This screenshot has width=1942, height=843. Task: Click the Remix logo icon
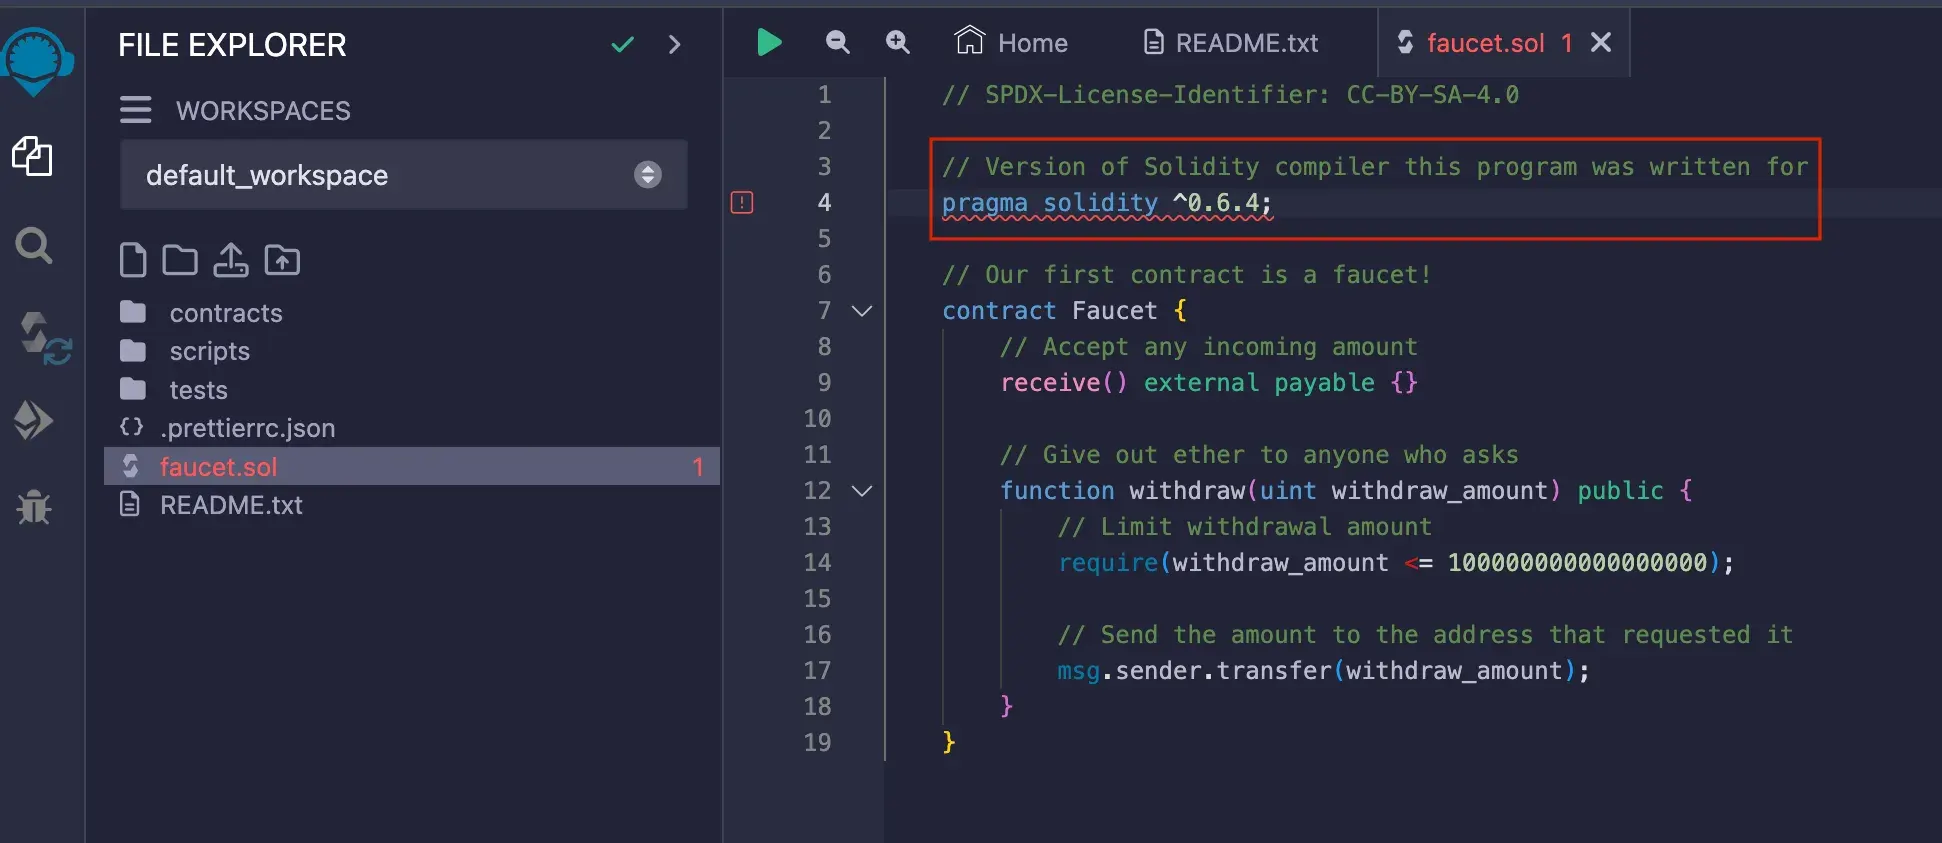(x=36, y=60)
